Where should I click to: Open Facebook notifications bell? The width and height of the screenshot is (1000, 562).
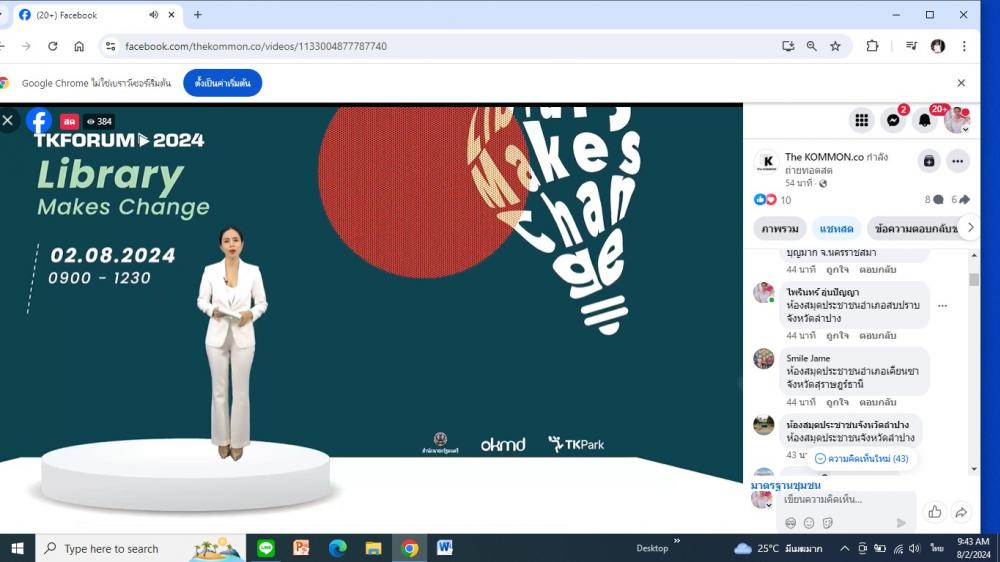point(924,120)
